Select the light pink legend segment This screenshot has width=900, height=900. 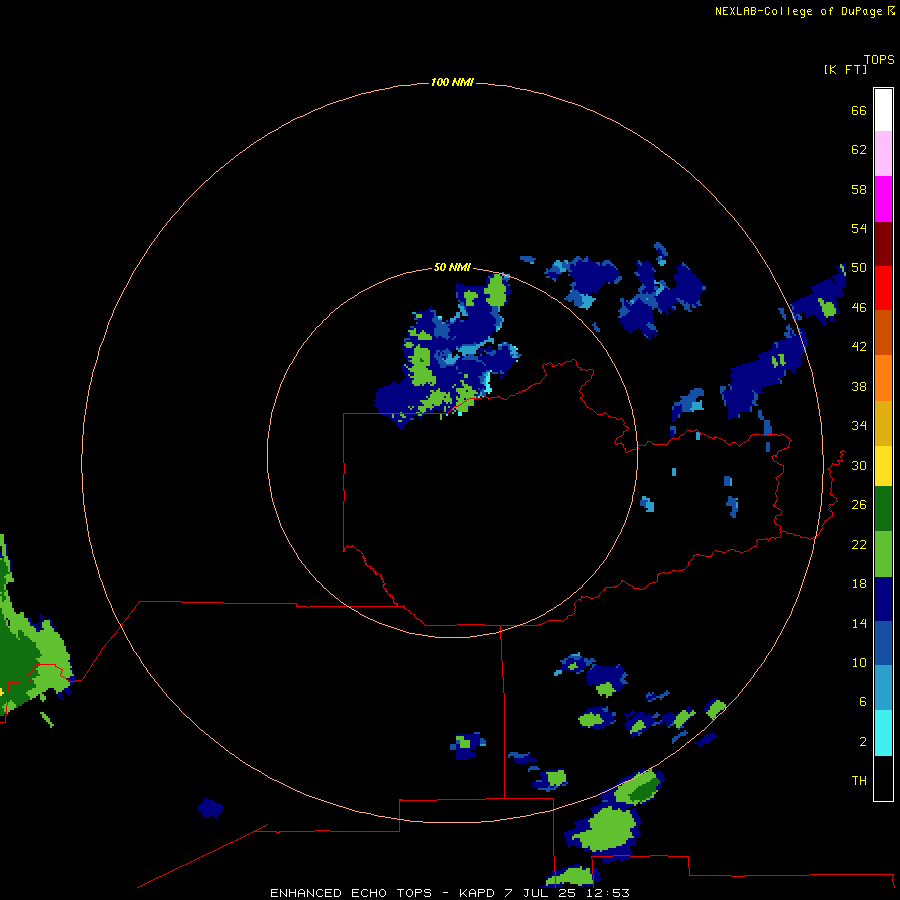[883, 153]
